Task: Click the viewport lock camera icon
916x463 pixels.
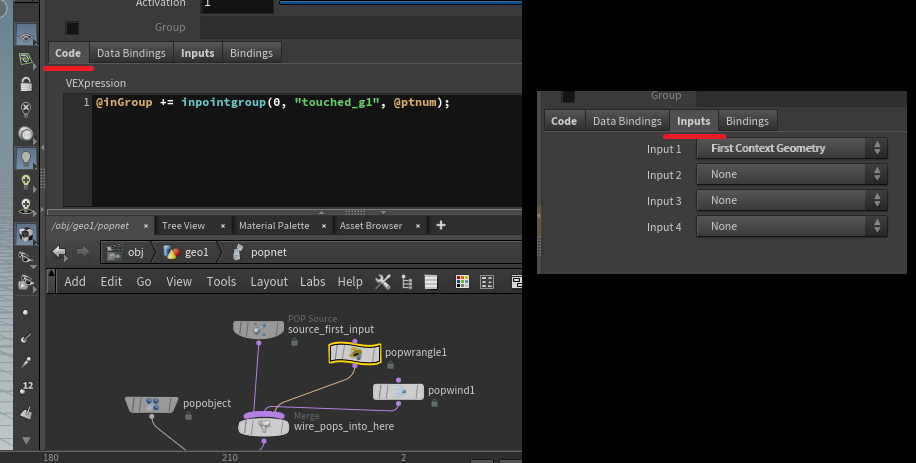Action: [26, 84]
